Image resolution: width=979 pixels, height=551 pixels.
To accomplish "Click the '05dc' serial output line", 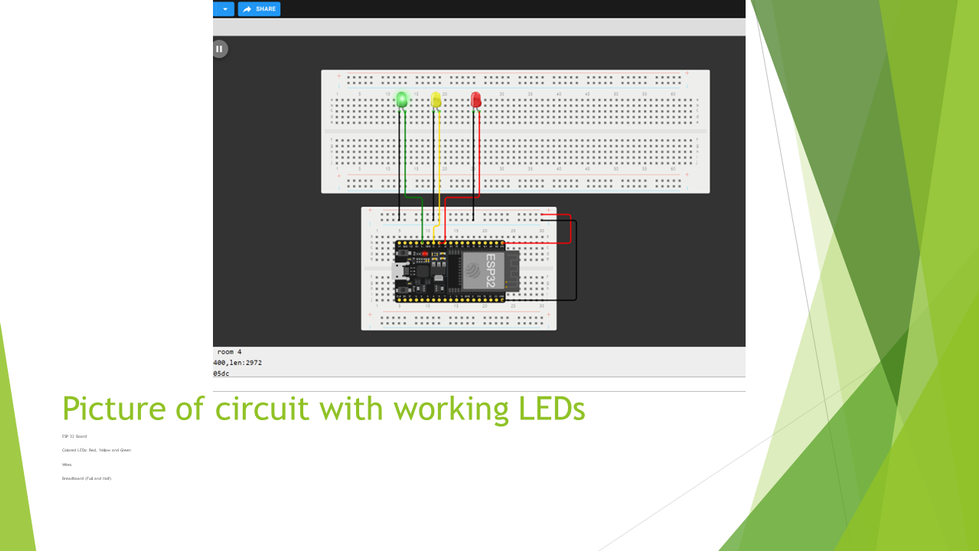I will [x=221, y=374].
